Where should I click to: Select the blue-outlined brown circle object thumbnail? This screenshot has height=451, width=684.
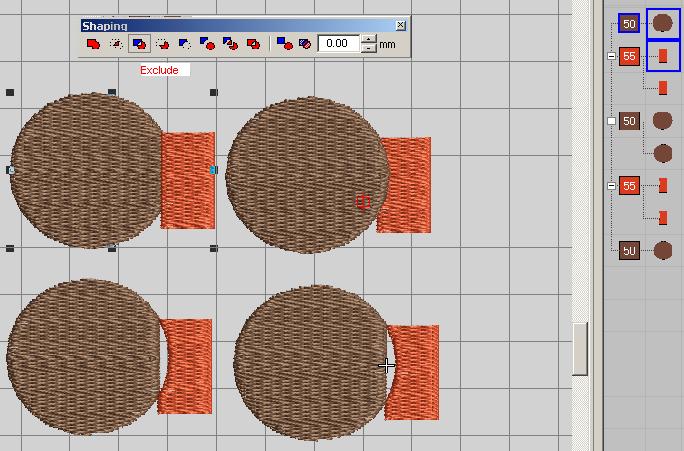pos(662,23)
